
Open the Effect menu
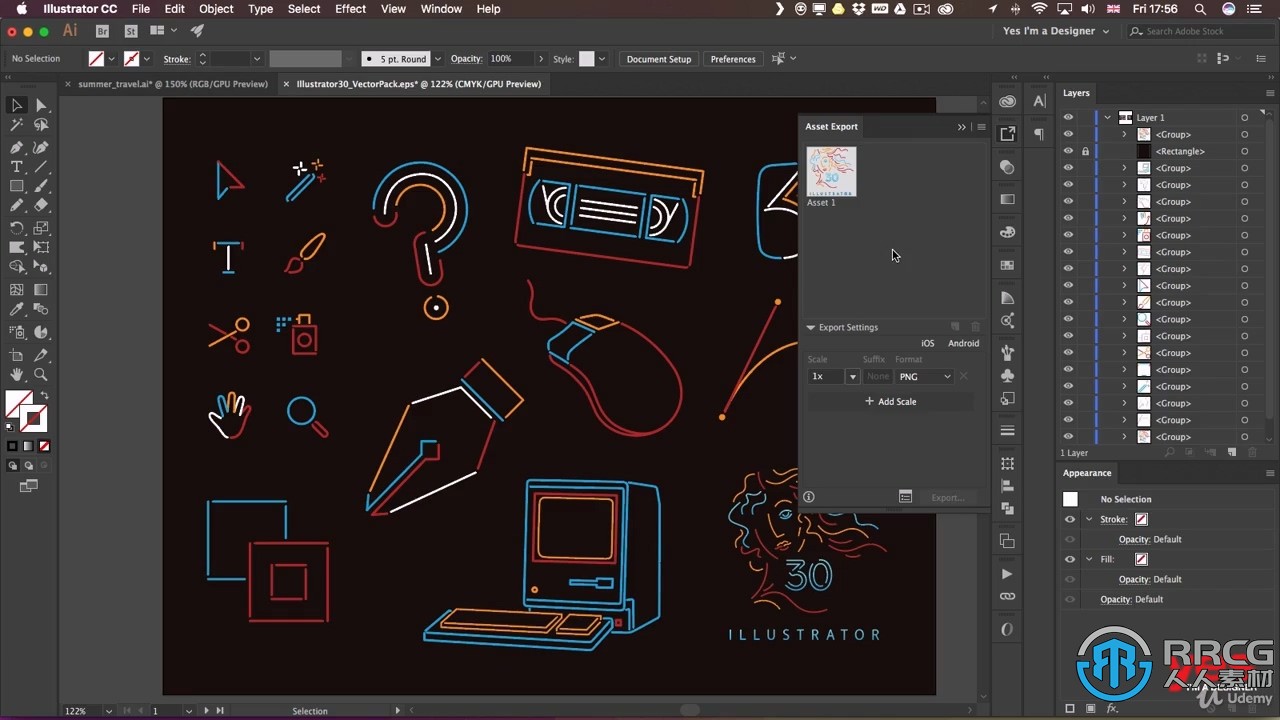click(x=350, y=9)
